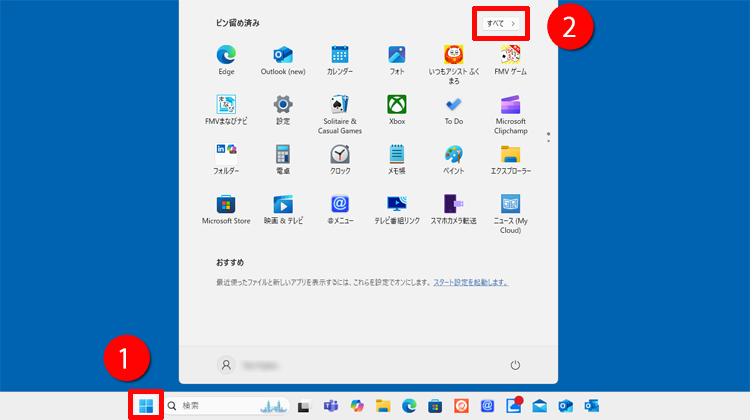Open テレビ番組リンク app
Screen dimensions: 750x420
[397, 209]
